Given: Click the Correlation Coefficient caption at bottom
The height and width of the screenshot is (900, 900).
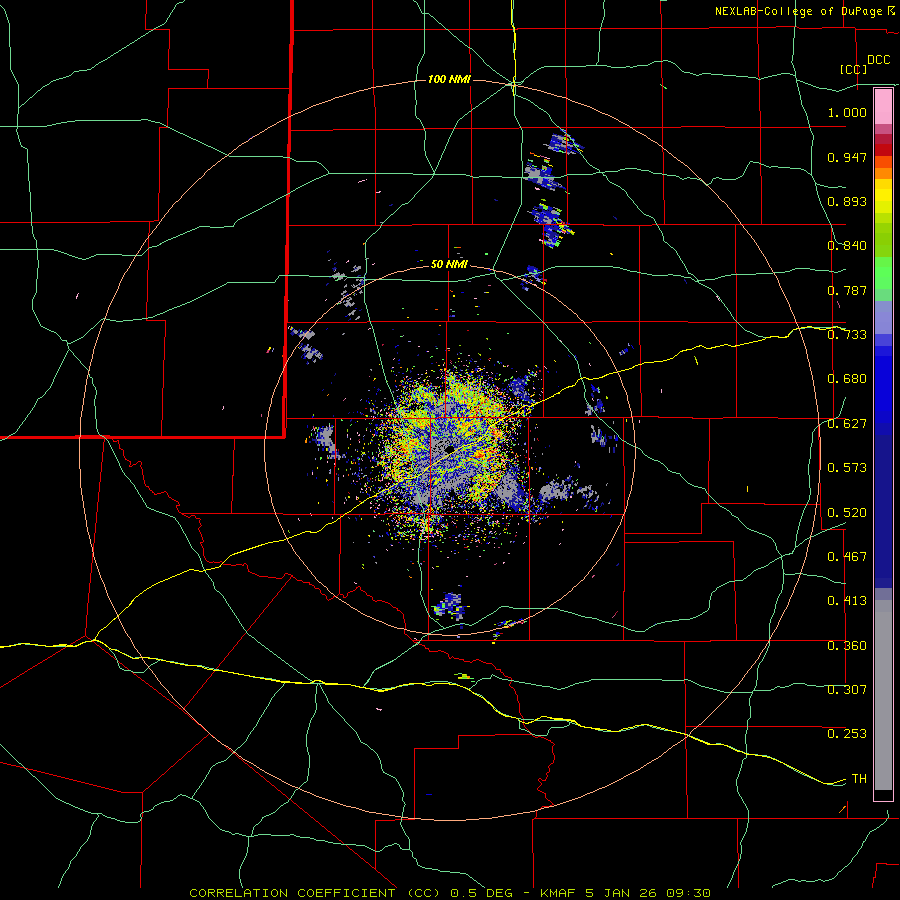Looking at the screenshot, I should [x=450, y=893].
